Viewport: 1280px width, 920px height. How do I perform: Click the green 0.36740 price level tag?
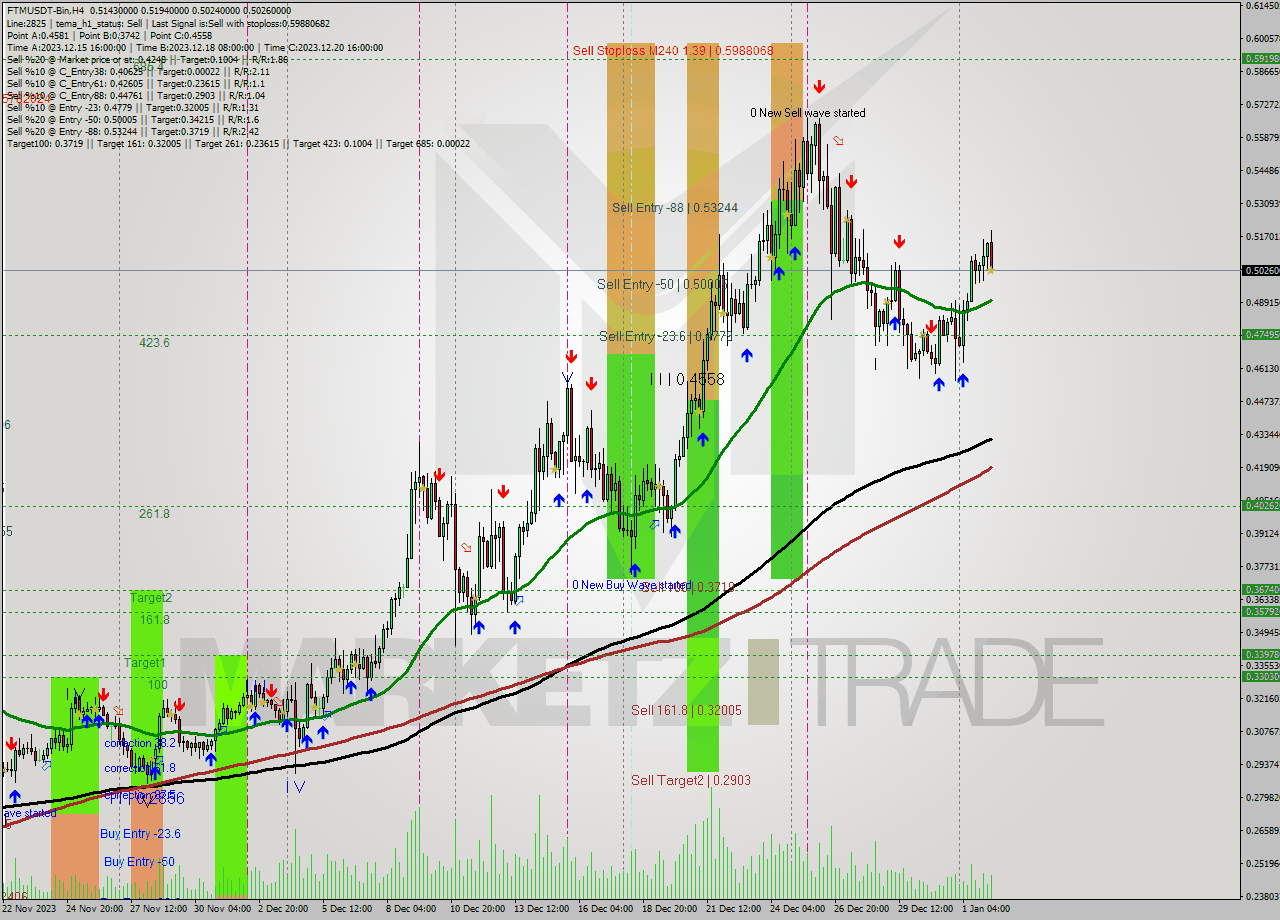tap(1260, 589)
